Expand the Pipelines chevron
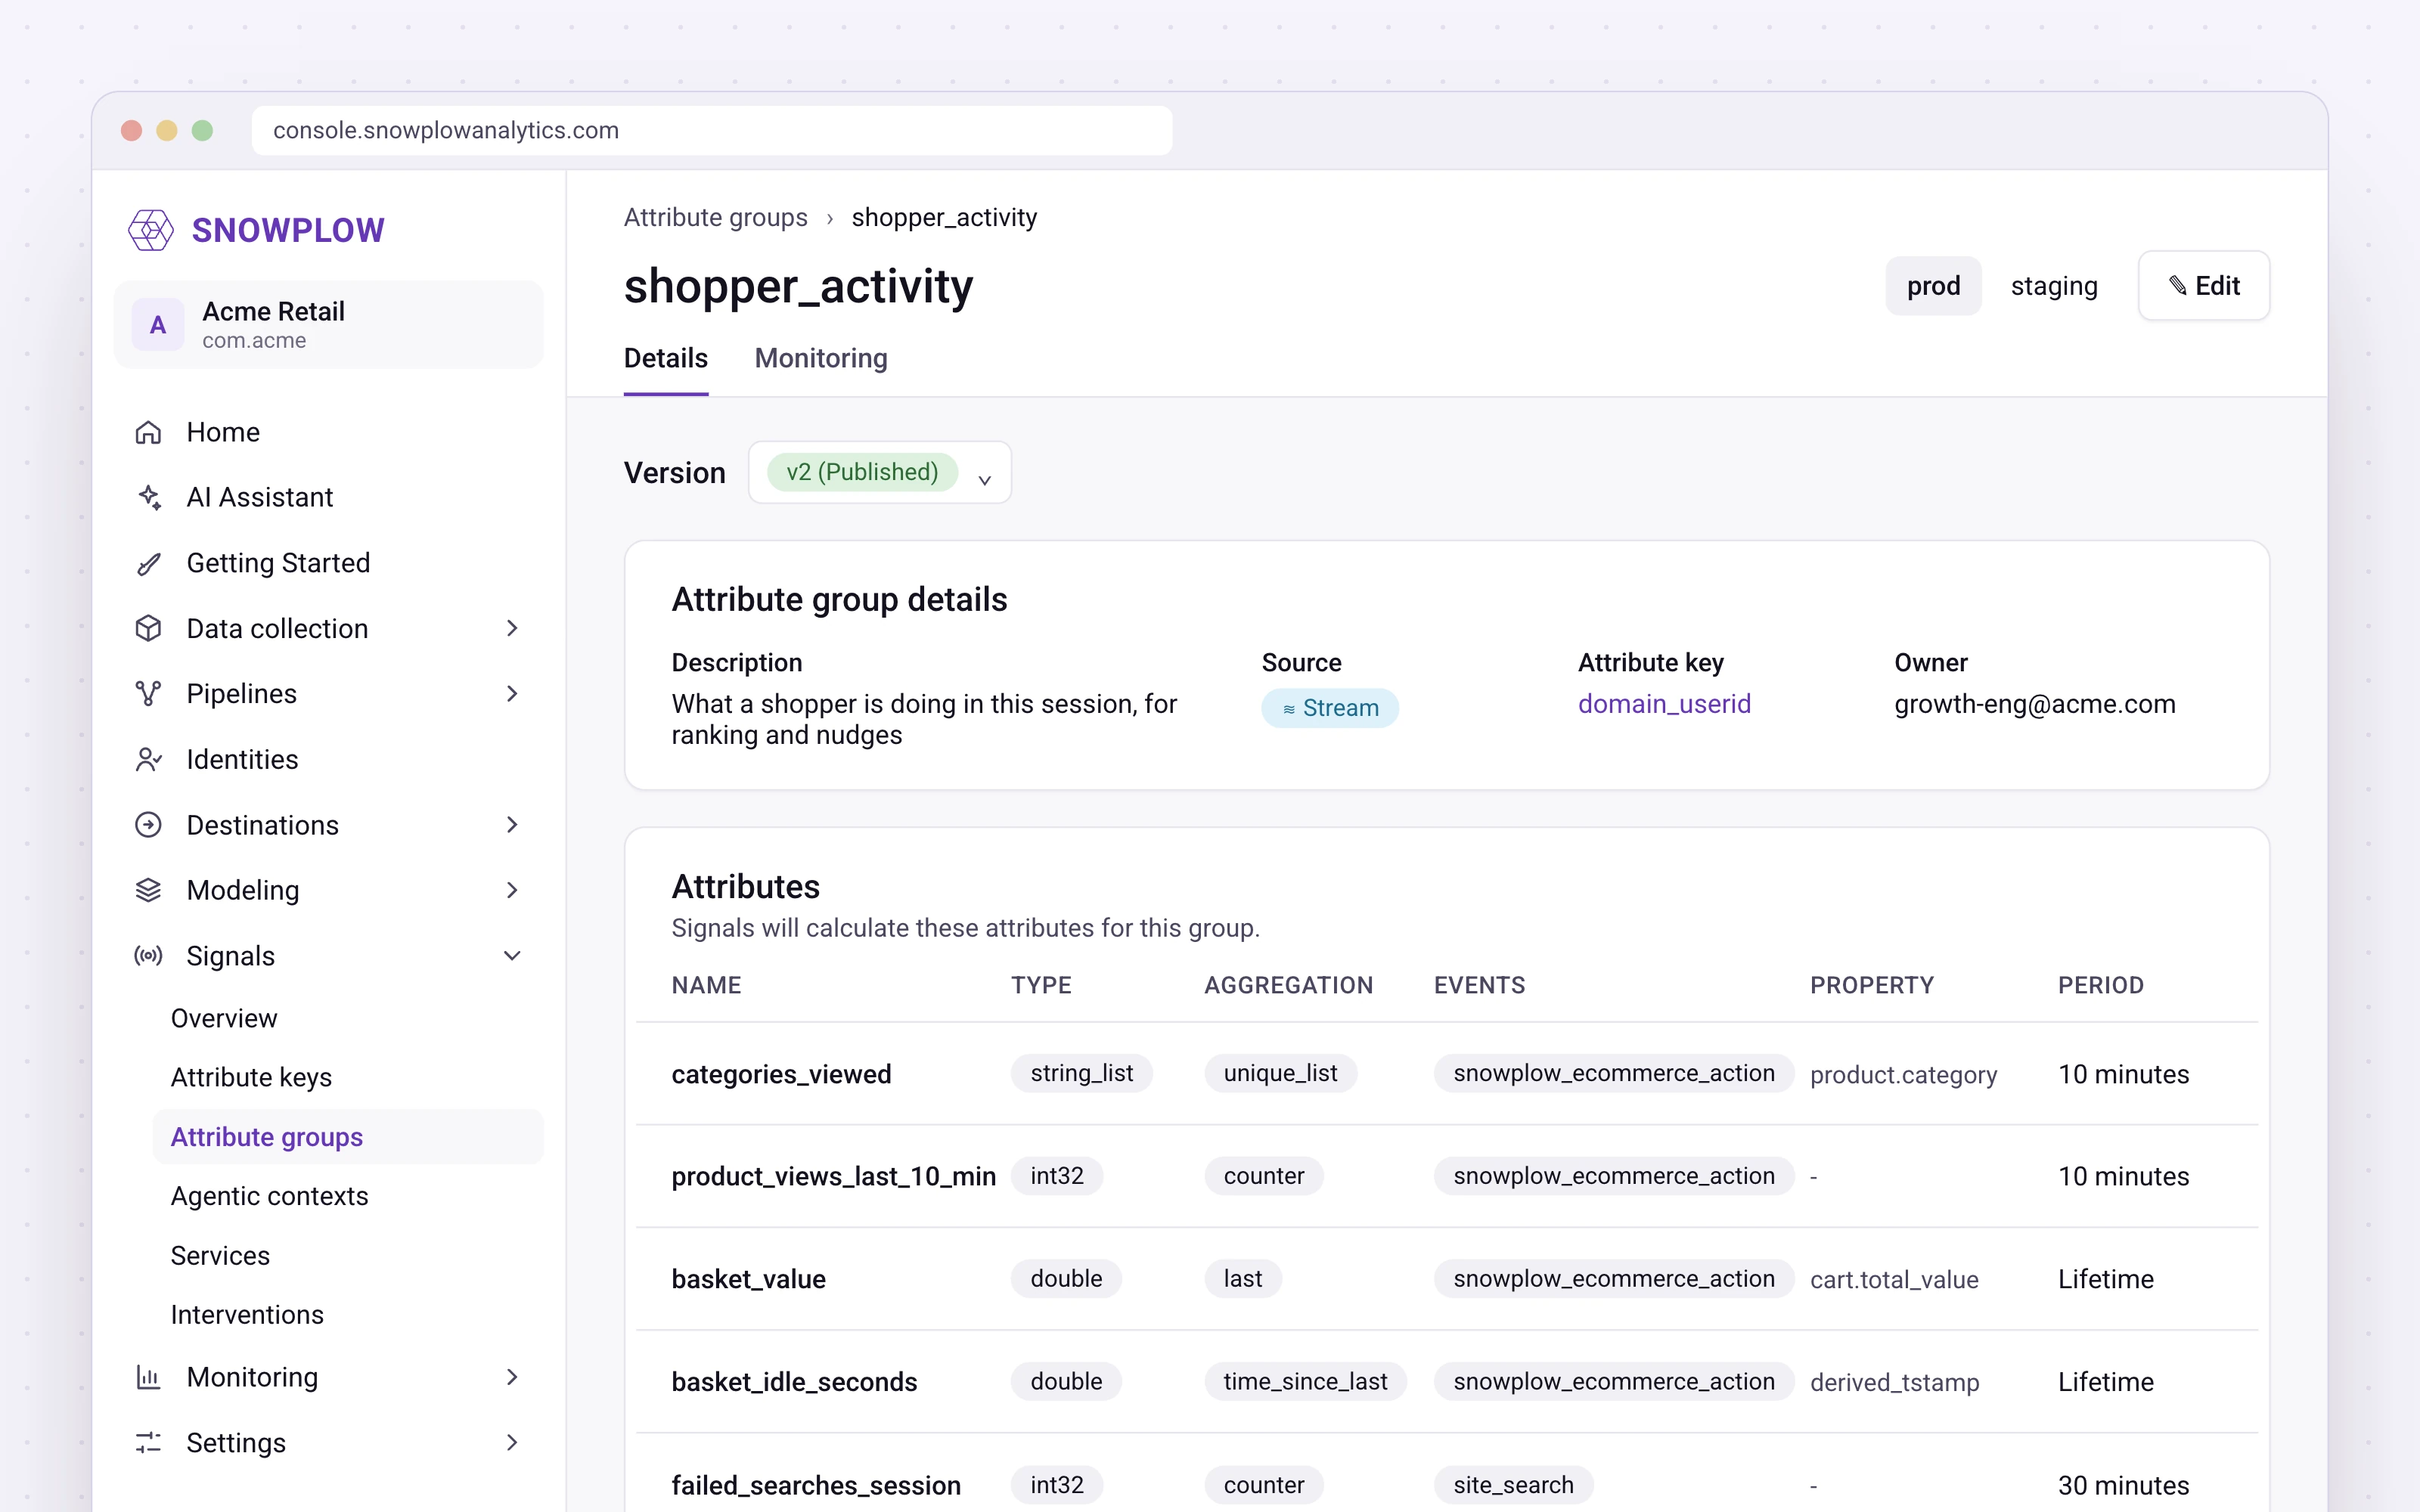 [512, 694]
